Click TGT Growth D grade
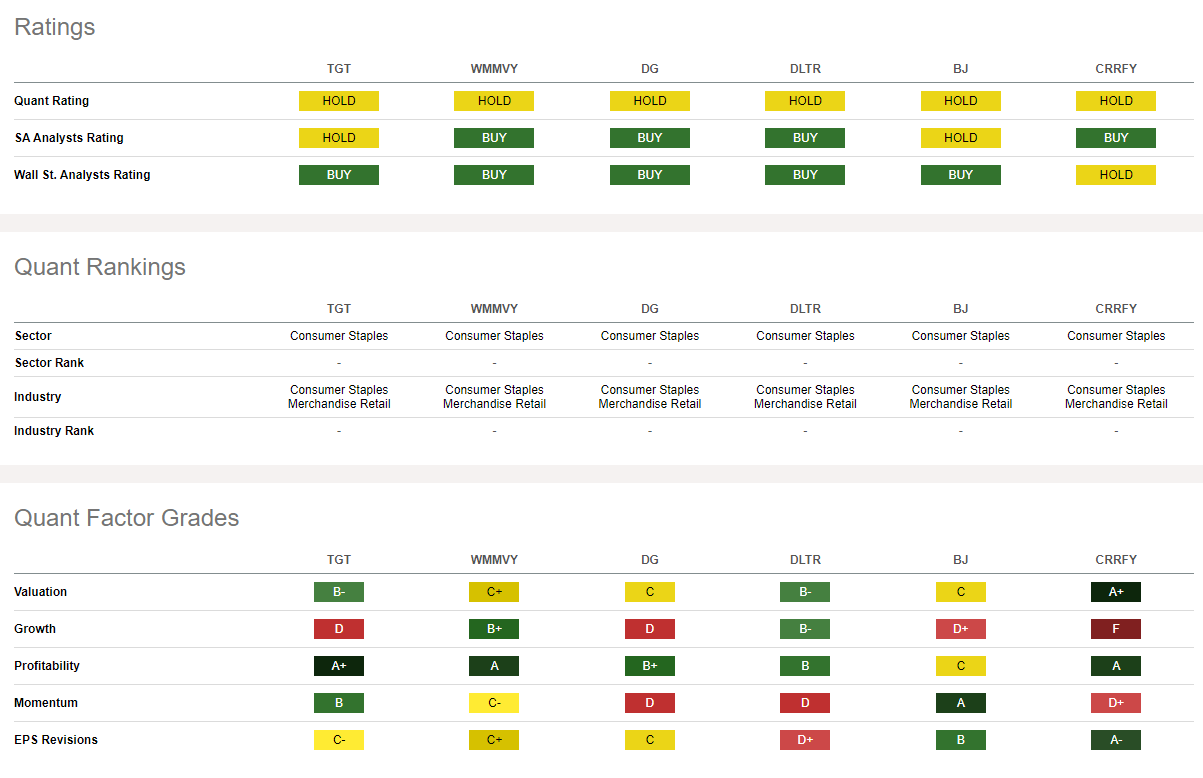The height and width of the screenshot is (778, 1203). click(x=339, y=629)
